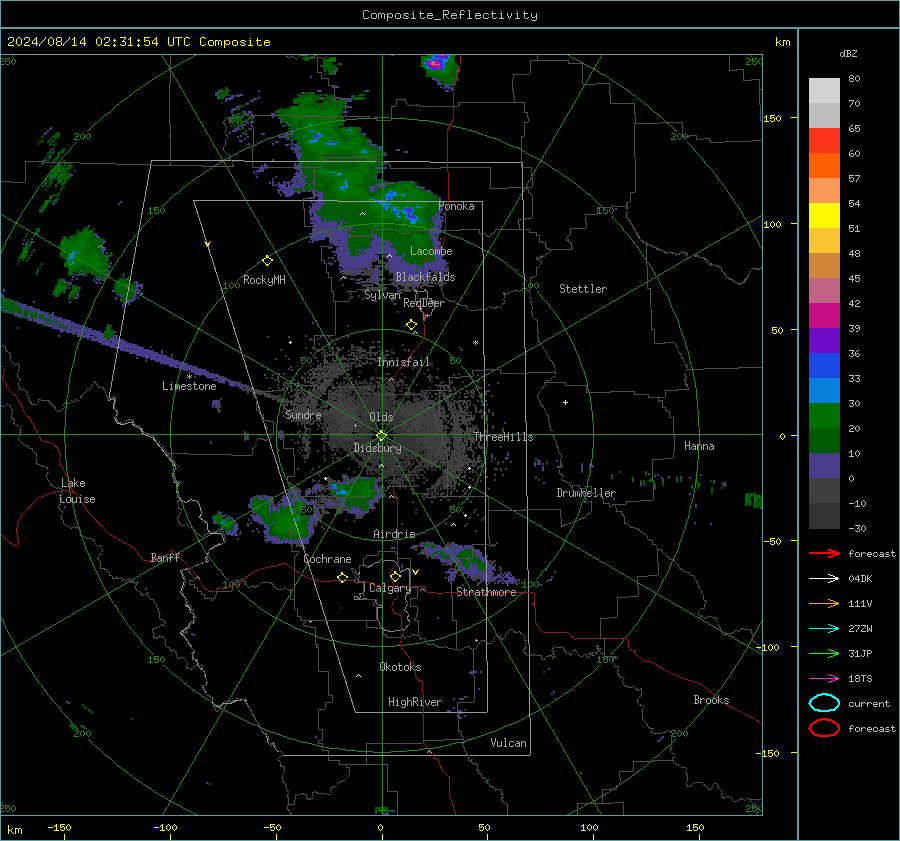This screenshot has height=841, width=900.
Task: Click the Banff label
Action: point(165,557)
